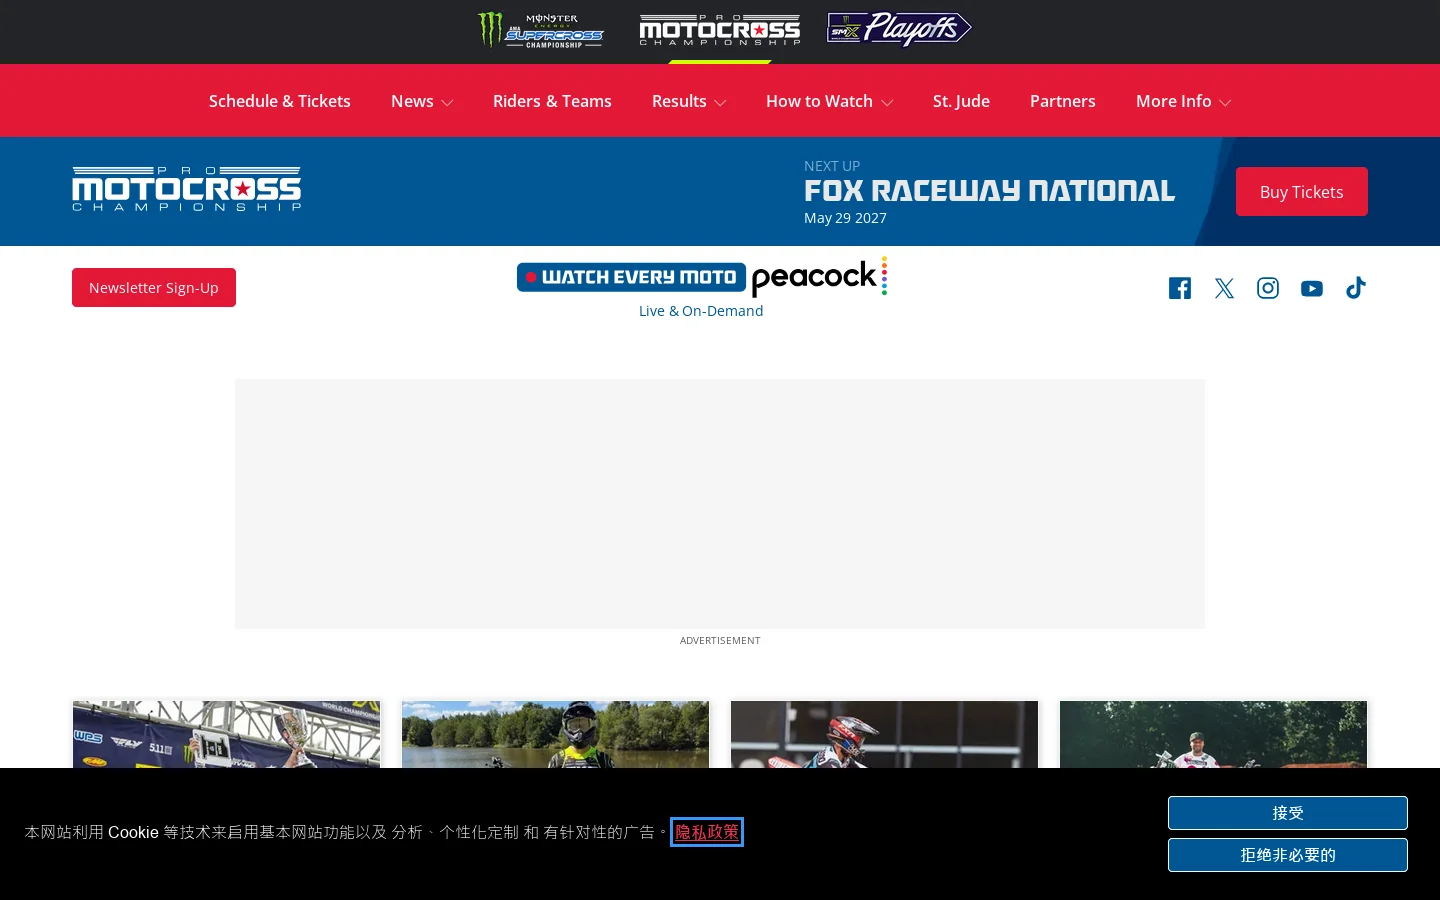Open the rider in white jersey thumbnail
1440x900 pixels.
point(1213,734)
